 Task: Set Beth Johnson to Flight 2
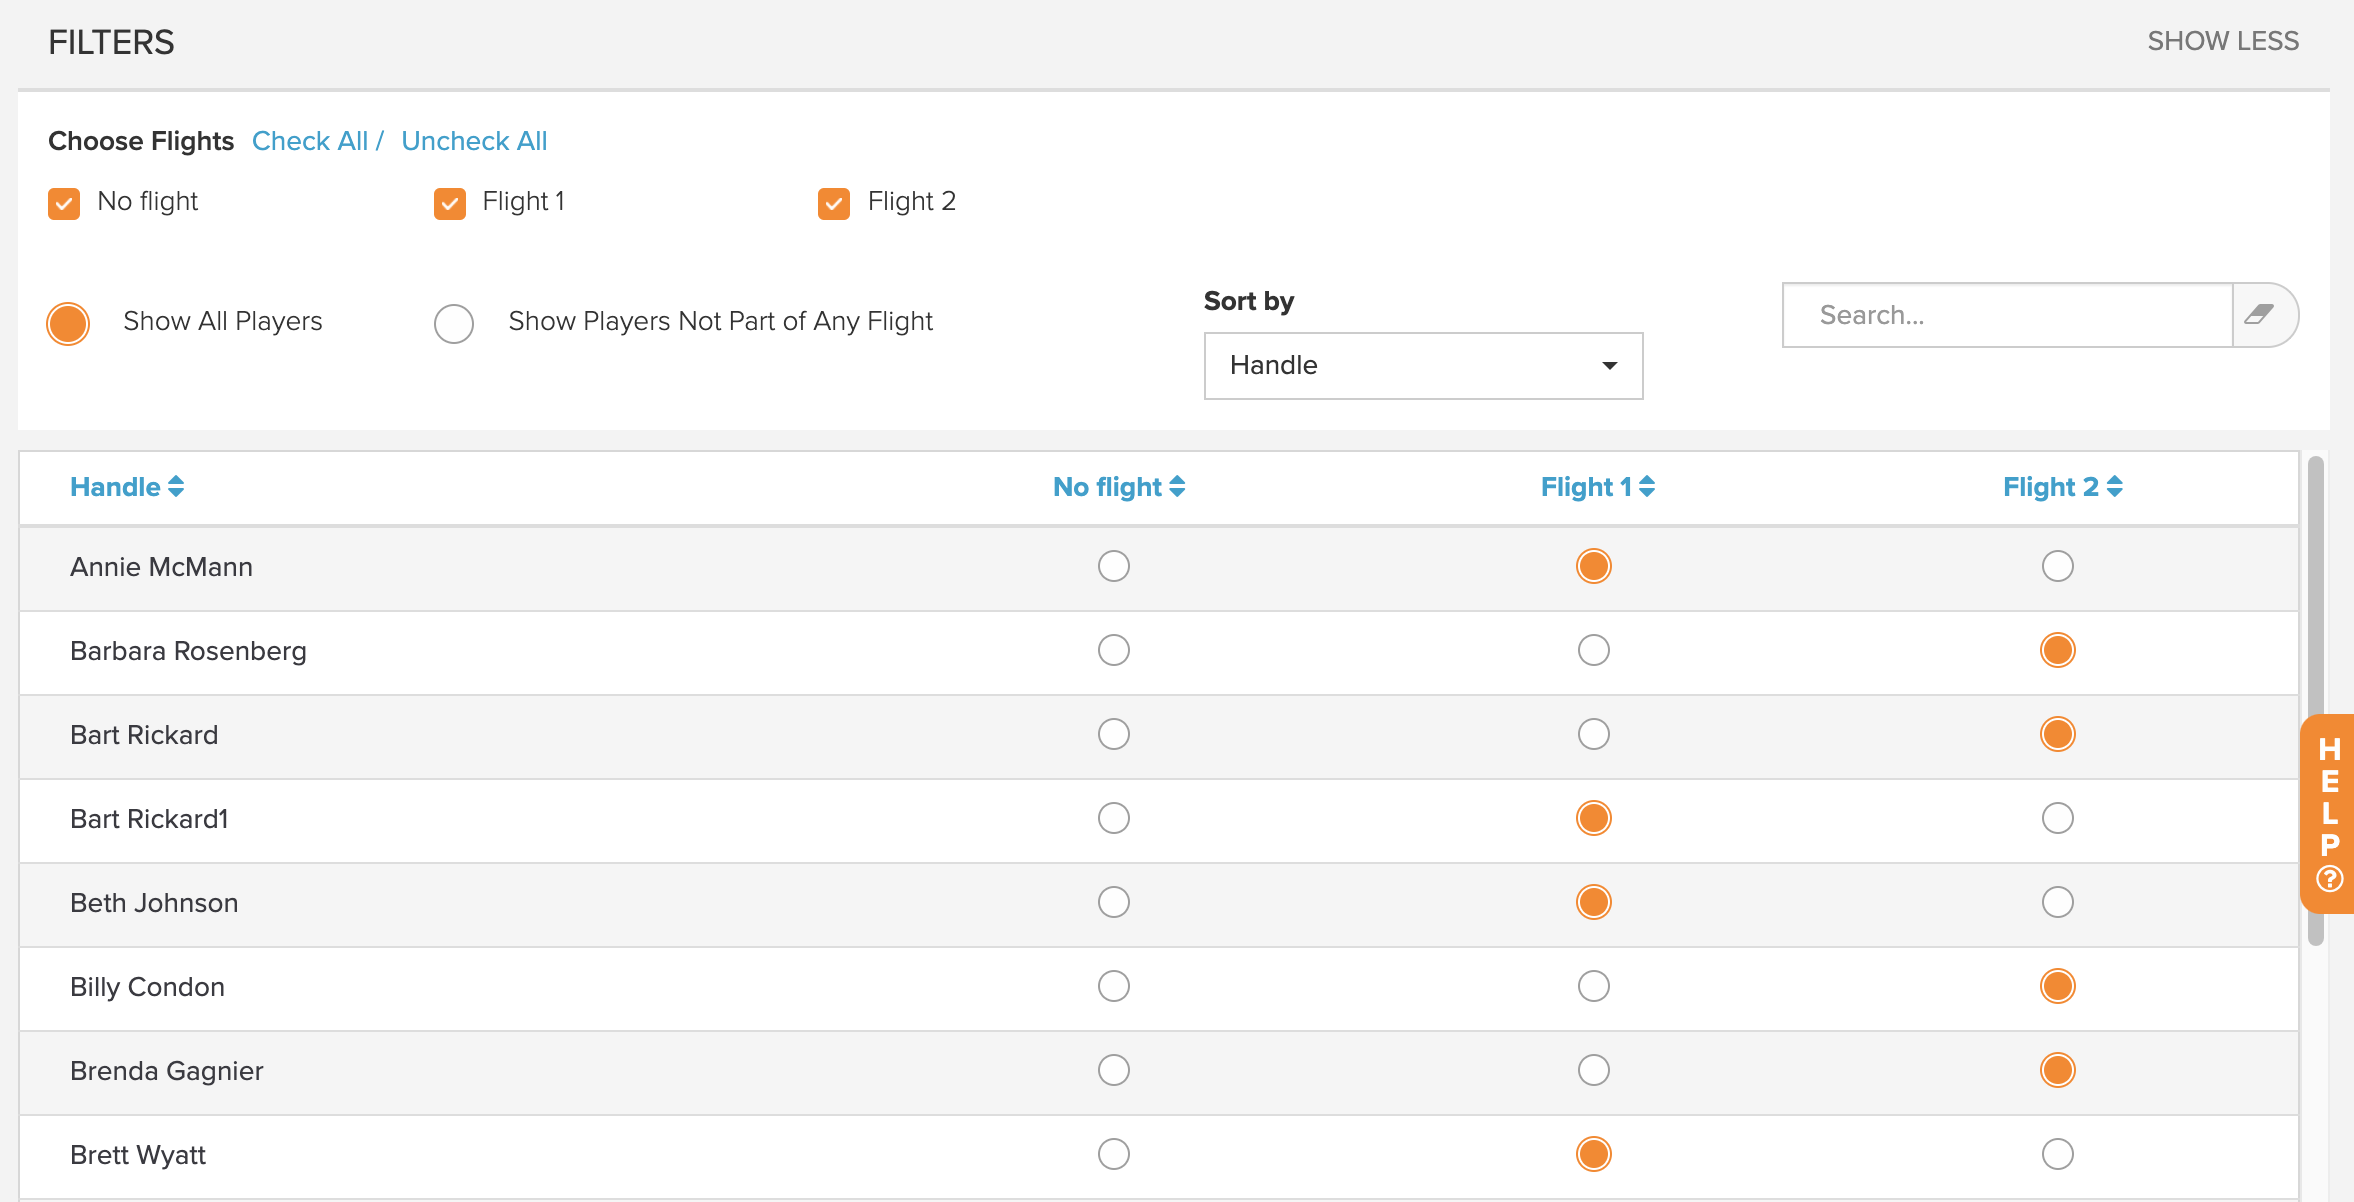(2058, 902)
